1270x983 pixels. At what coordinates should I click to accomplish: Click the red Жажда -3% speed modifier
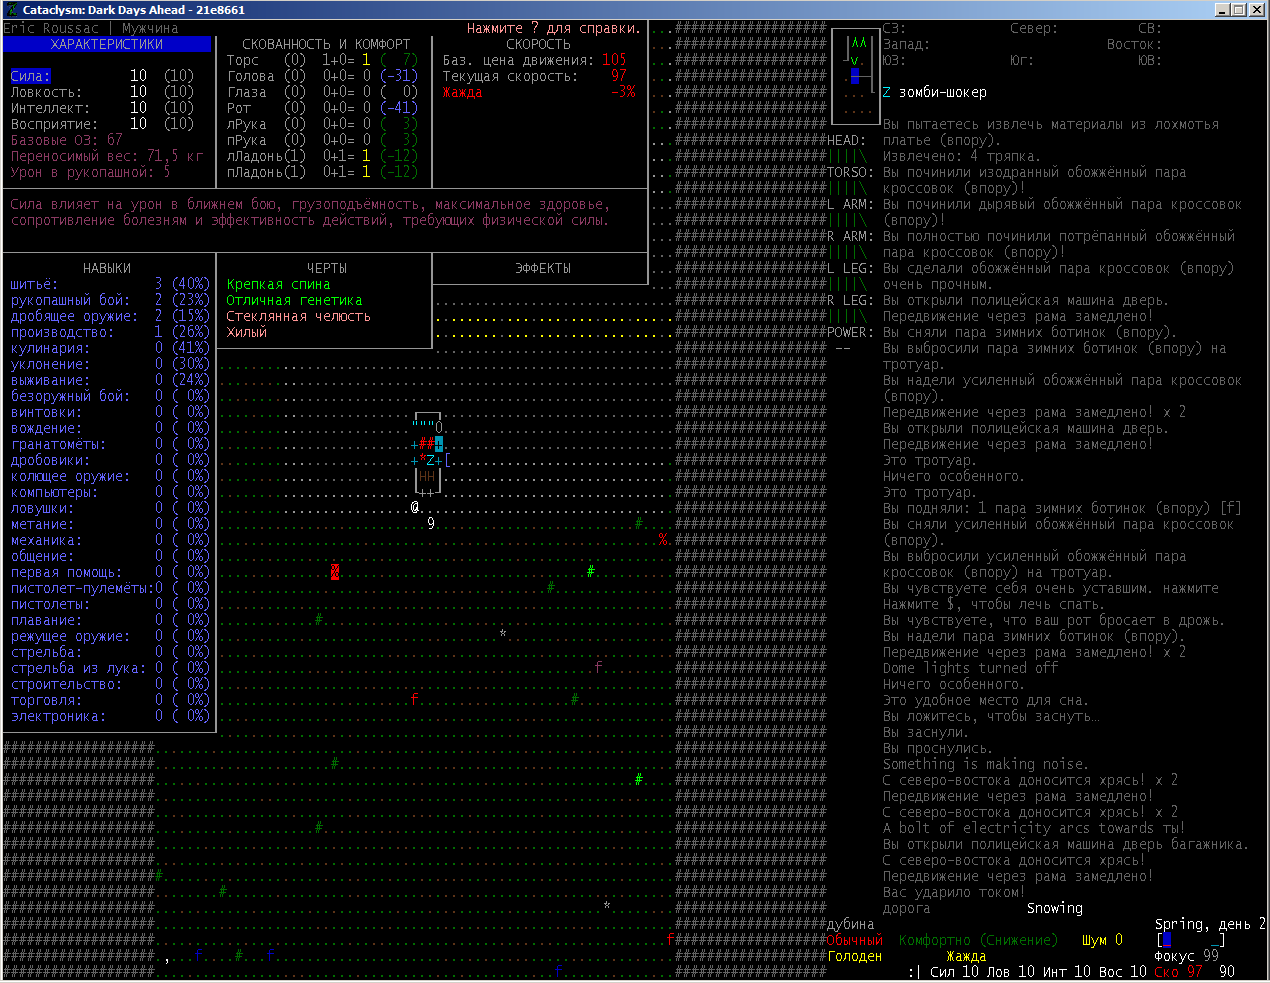539,92
